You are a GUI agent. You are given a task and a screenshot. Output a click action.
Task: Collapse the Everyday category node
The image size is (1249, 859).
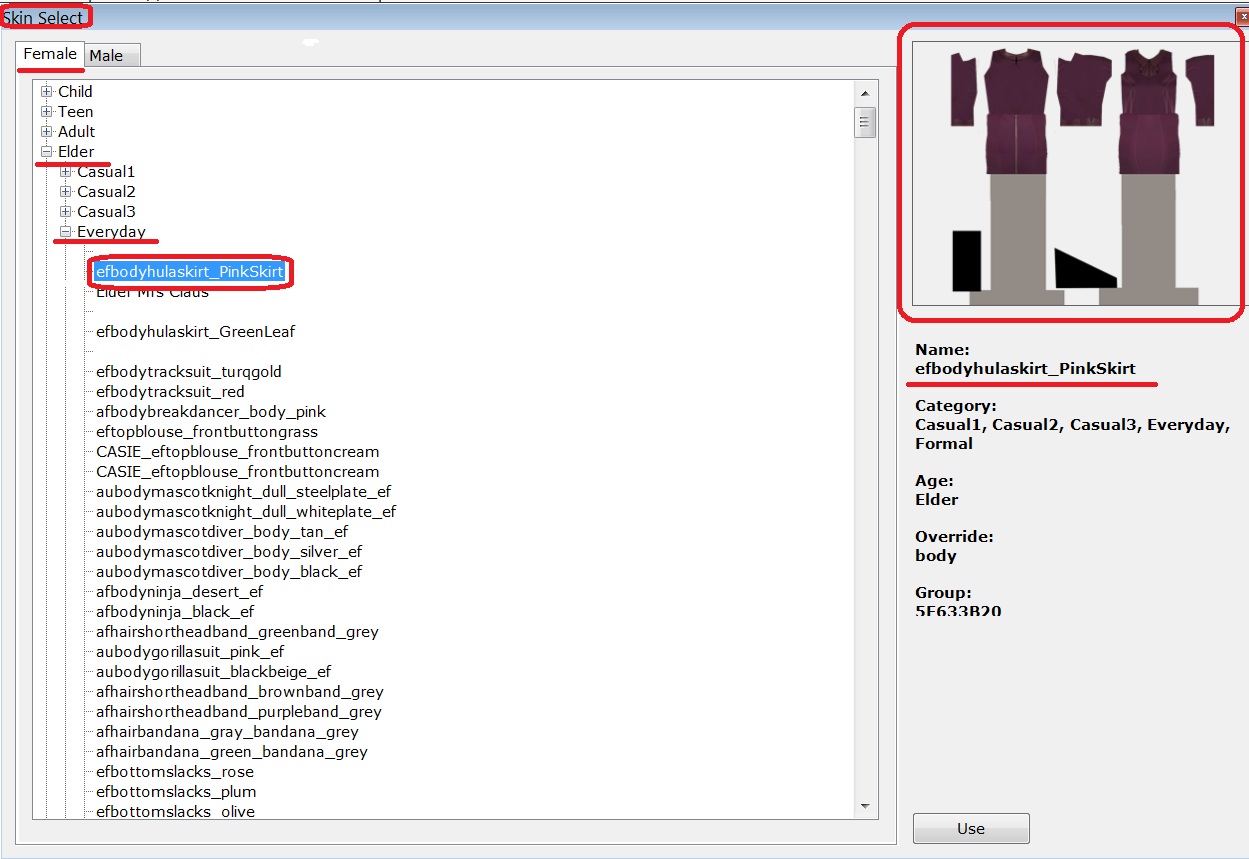click(x=66, y=232)
